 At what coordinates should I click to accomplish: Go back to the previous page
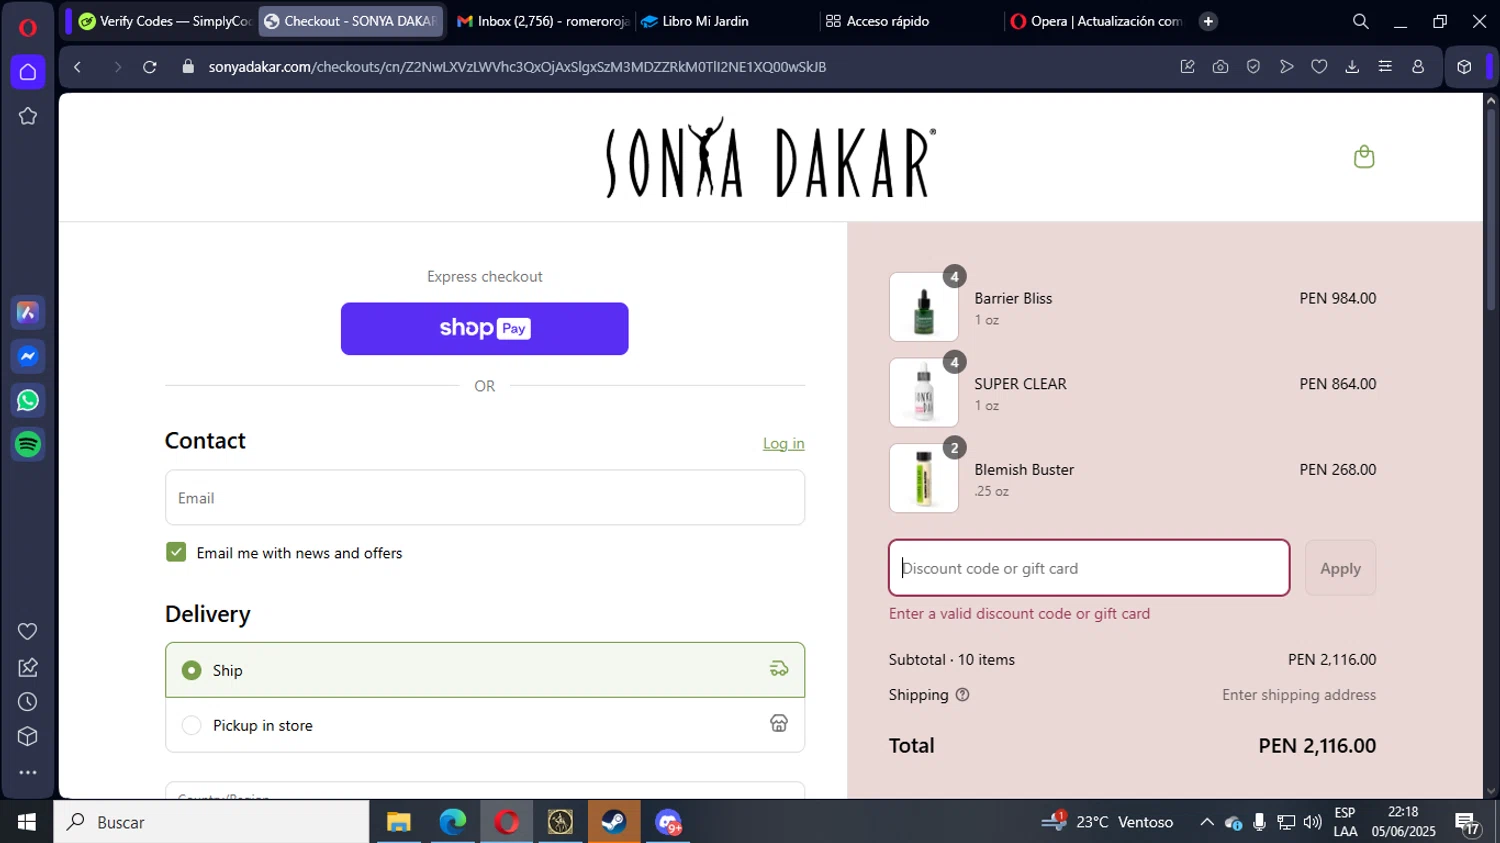point(78,67)
